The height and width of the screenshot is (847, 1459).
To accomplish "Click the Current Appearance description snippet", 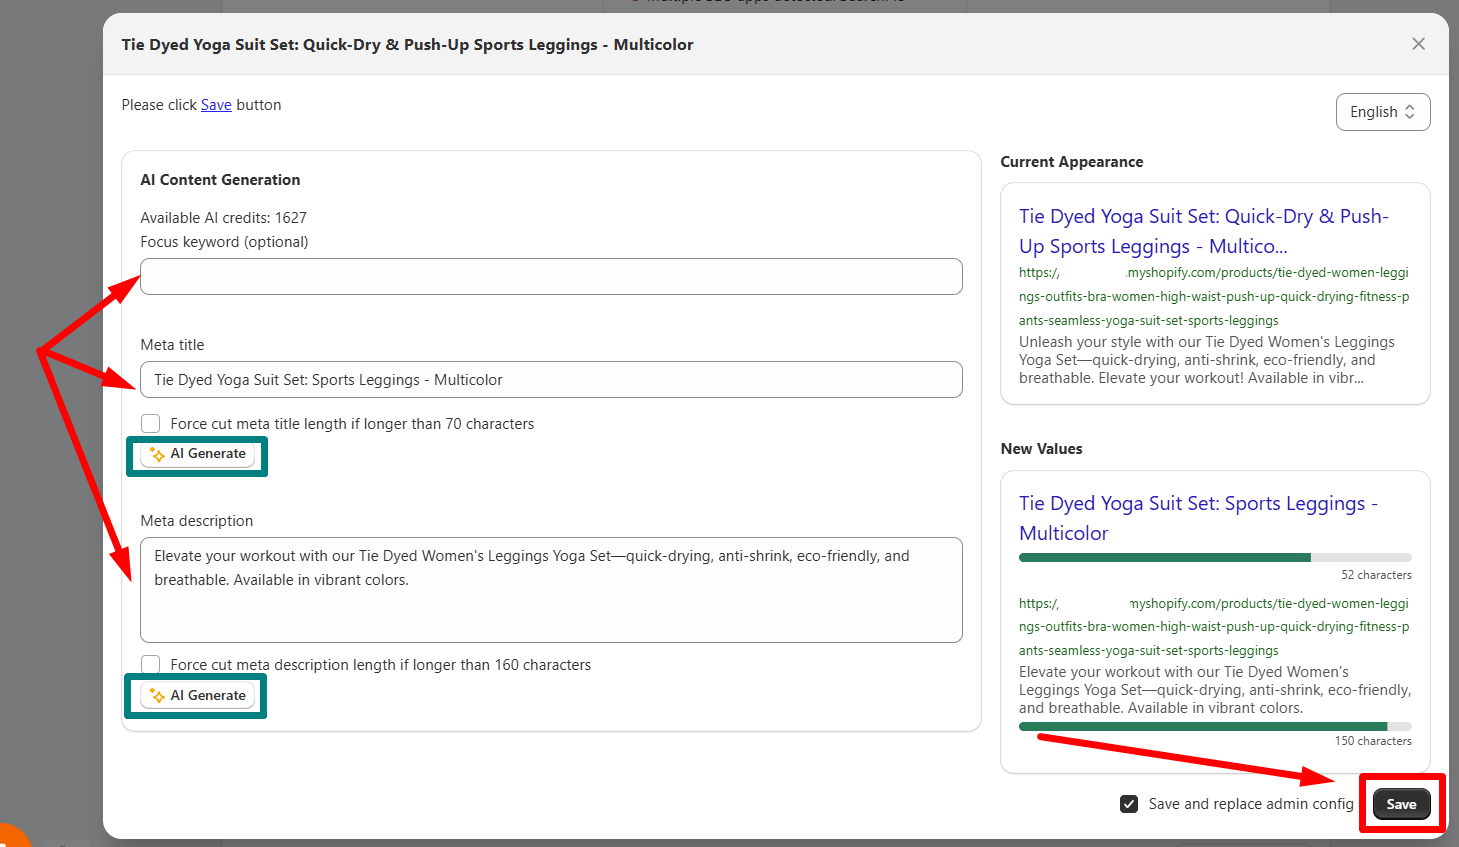I will tap(1206, 360).
